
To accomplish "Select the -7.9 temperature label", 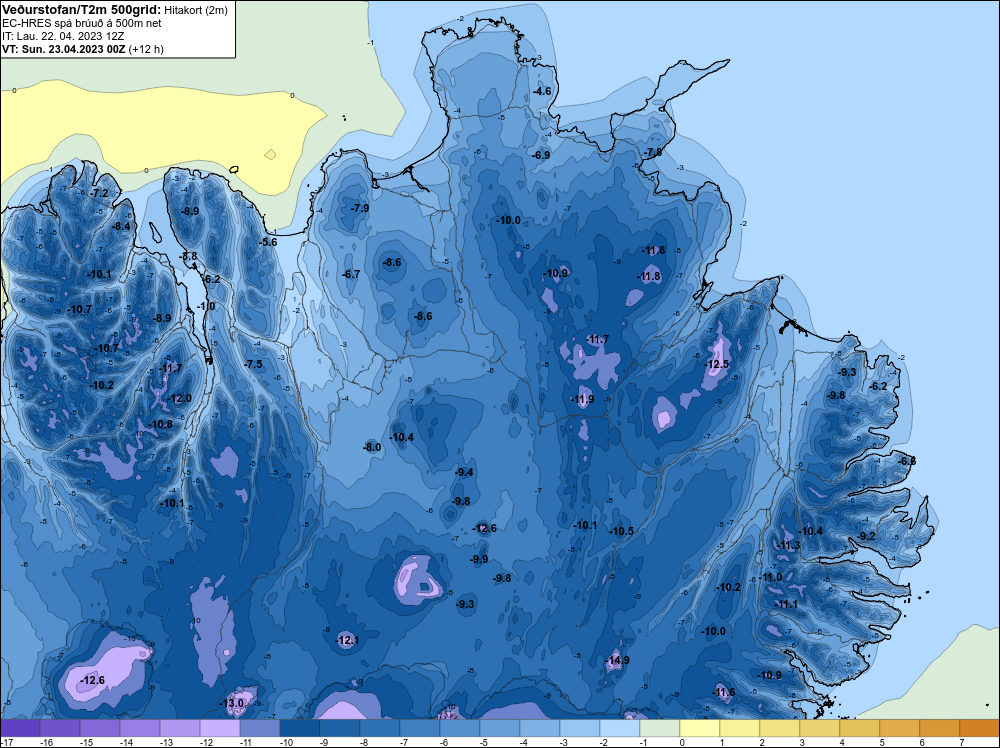I will (360, 208).
